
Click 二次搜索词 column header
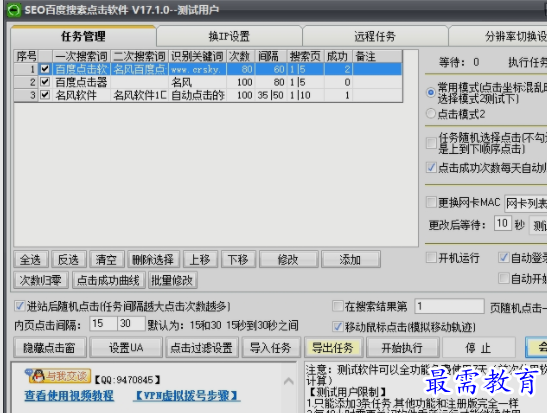click(x=140, y=56)
